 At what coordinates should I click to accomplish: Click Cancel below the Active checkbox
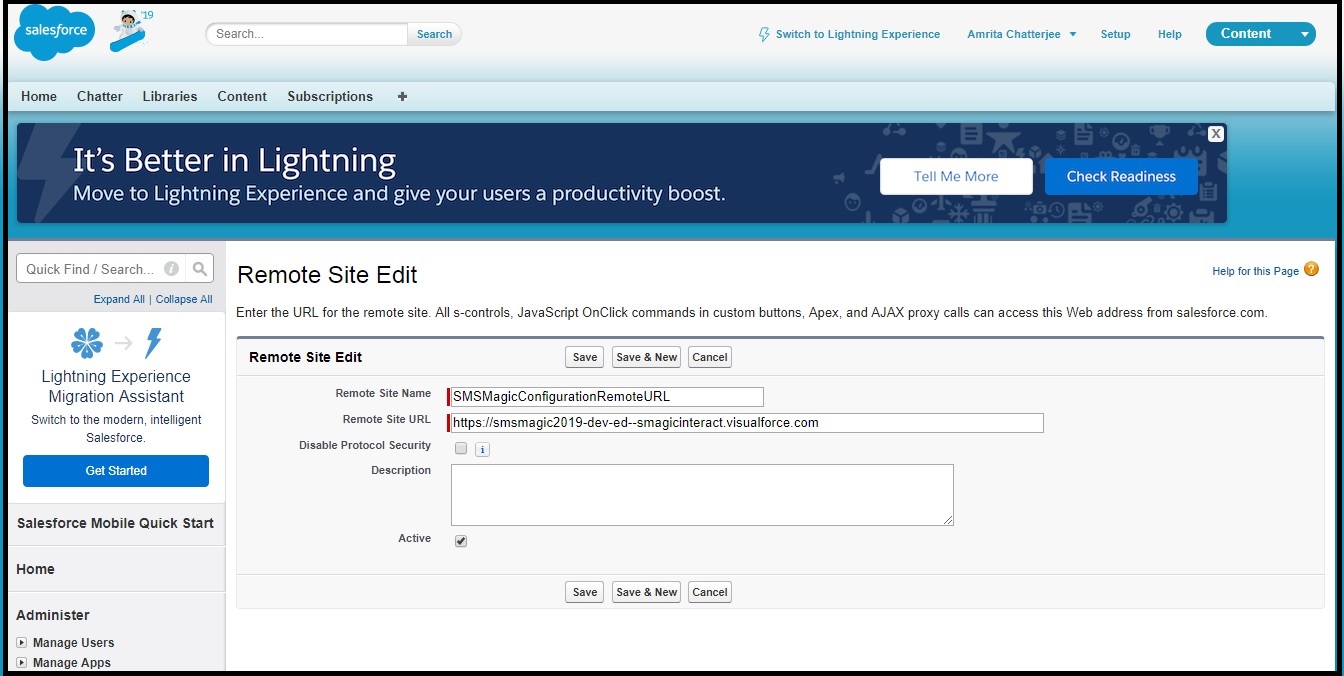(x=710, y=592)
